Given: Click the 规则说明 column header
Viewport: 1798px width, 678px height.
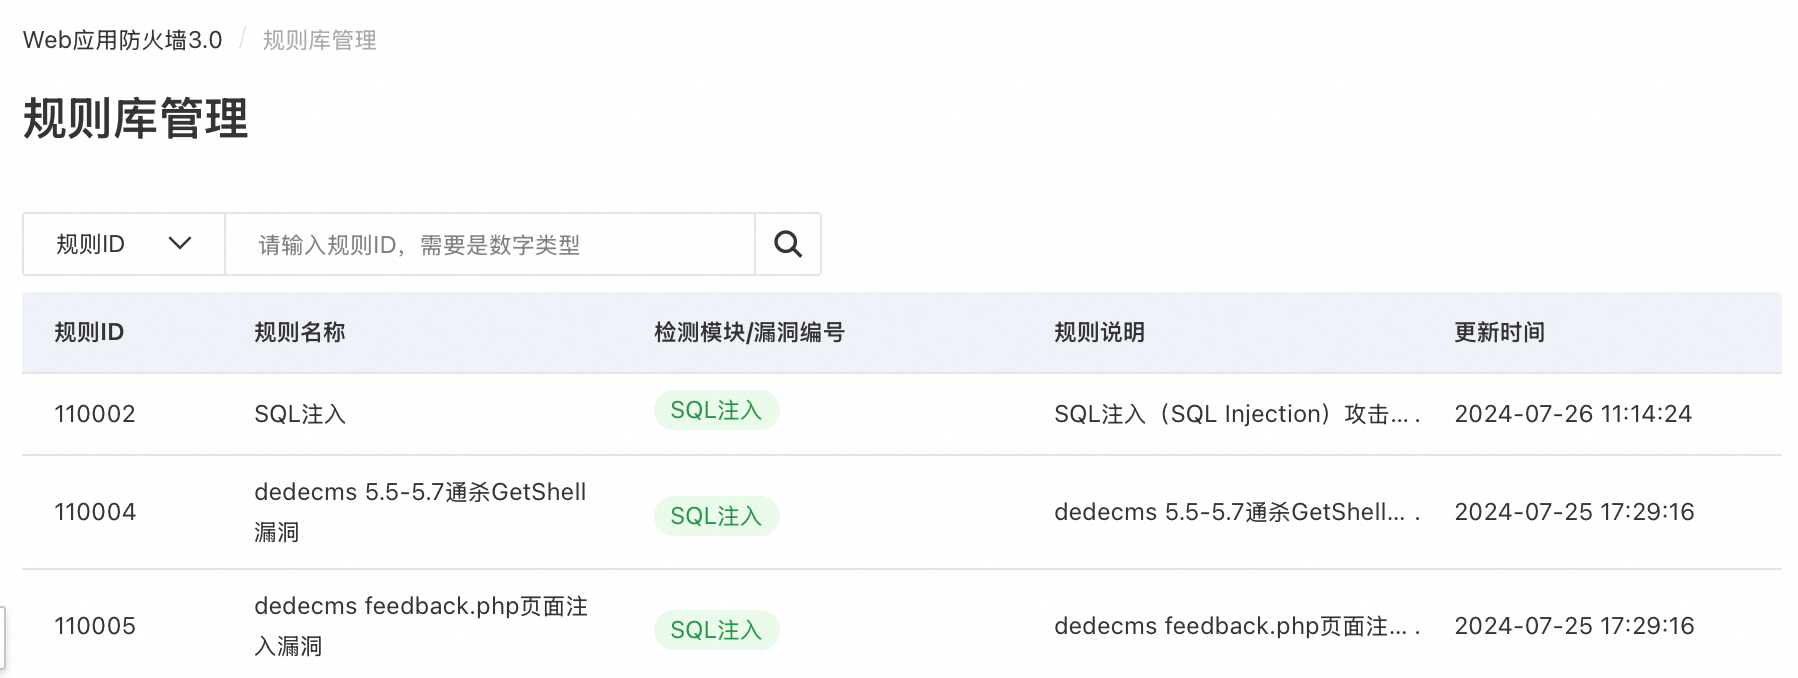Looking at the screenshot, I should (x=1099, y=332).
